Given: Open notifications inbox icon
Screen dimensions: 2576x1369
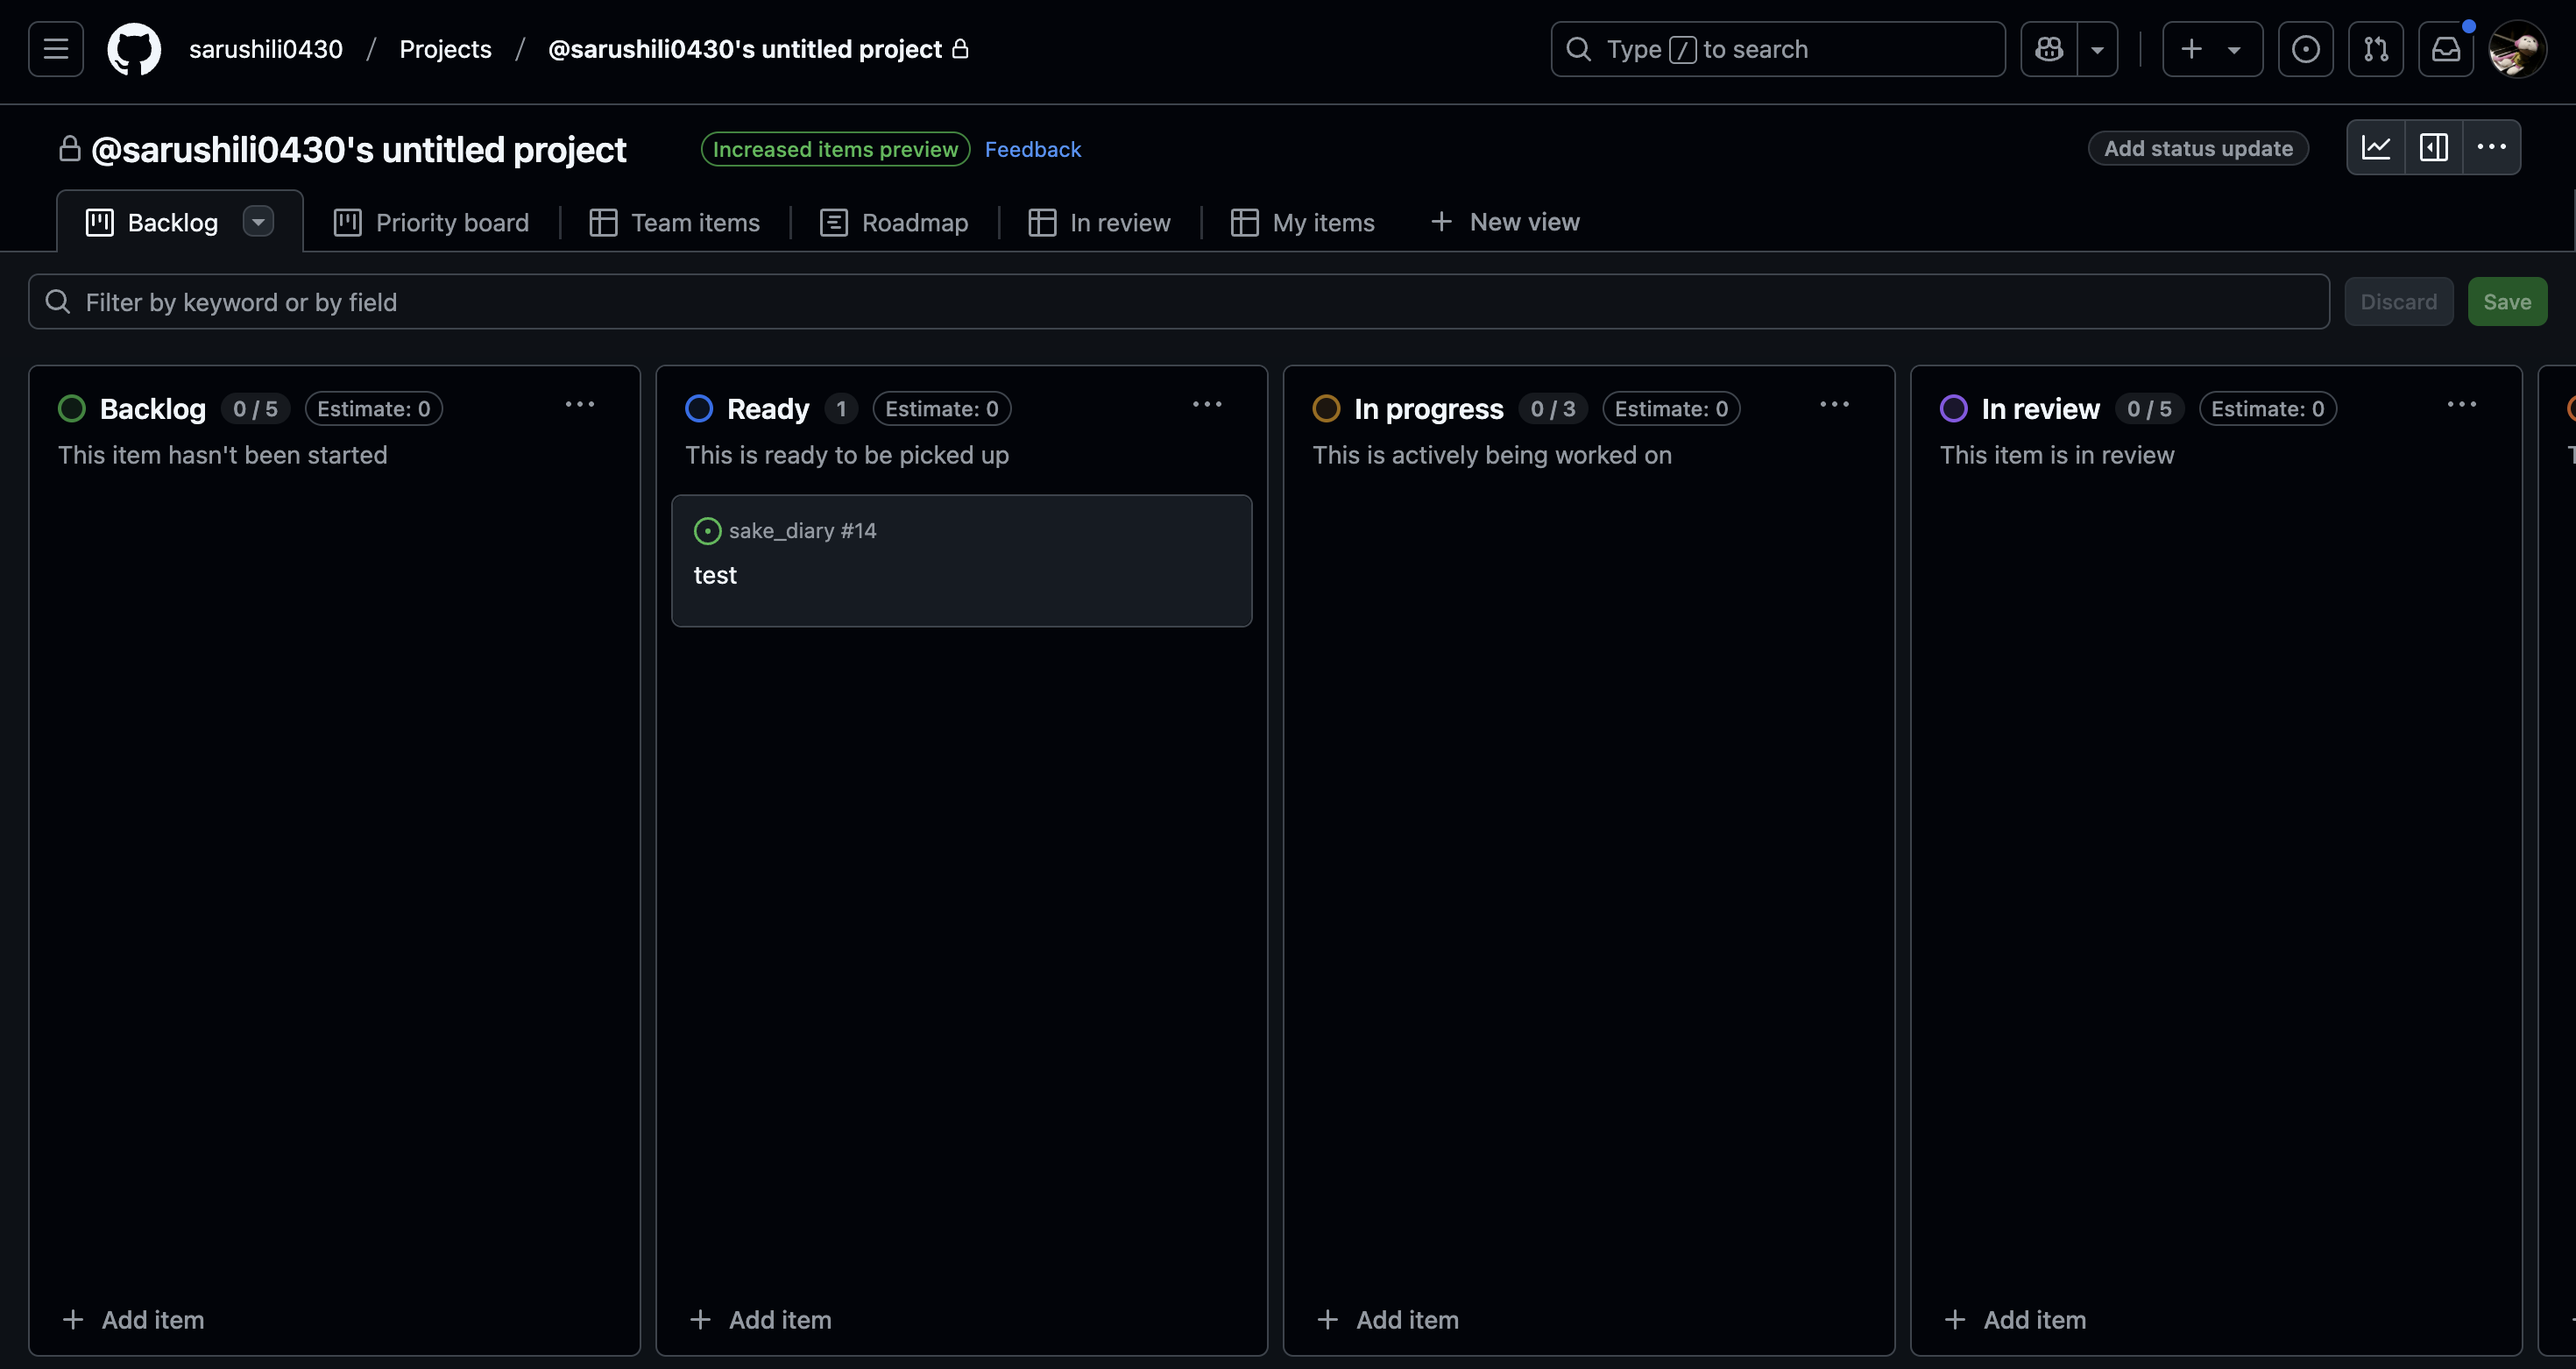Looking at the screenshot, I should pyautogui.click(x=2446, y=49).
